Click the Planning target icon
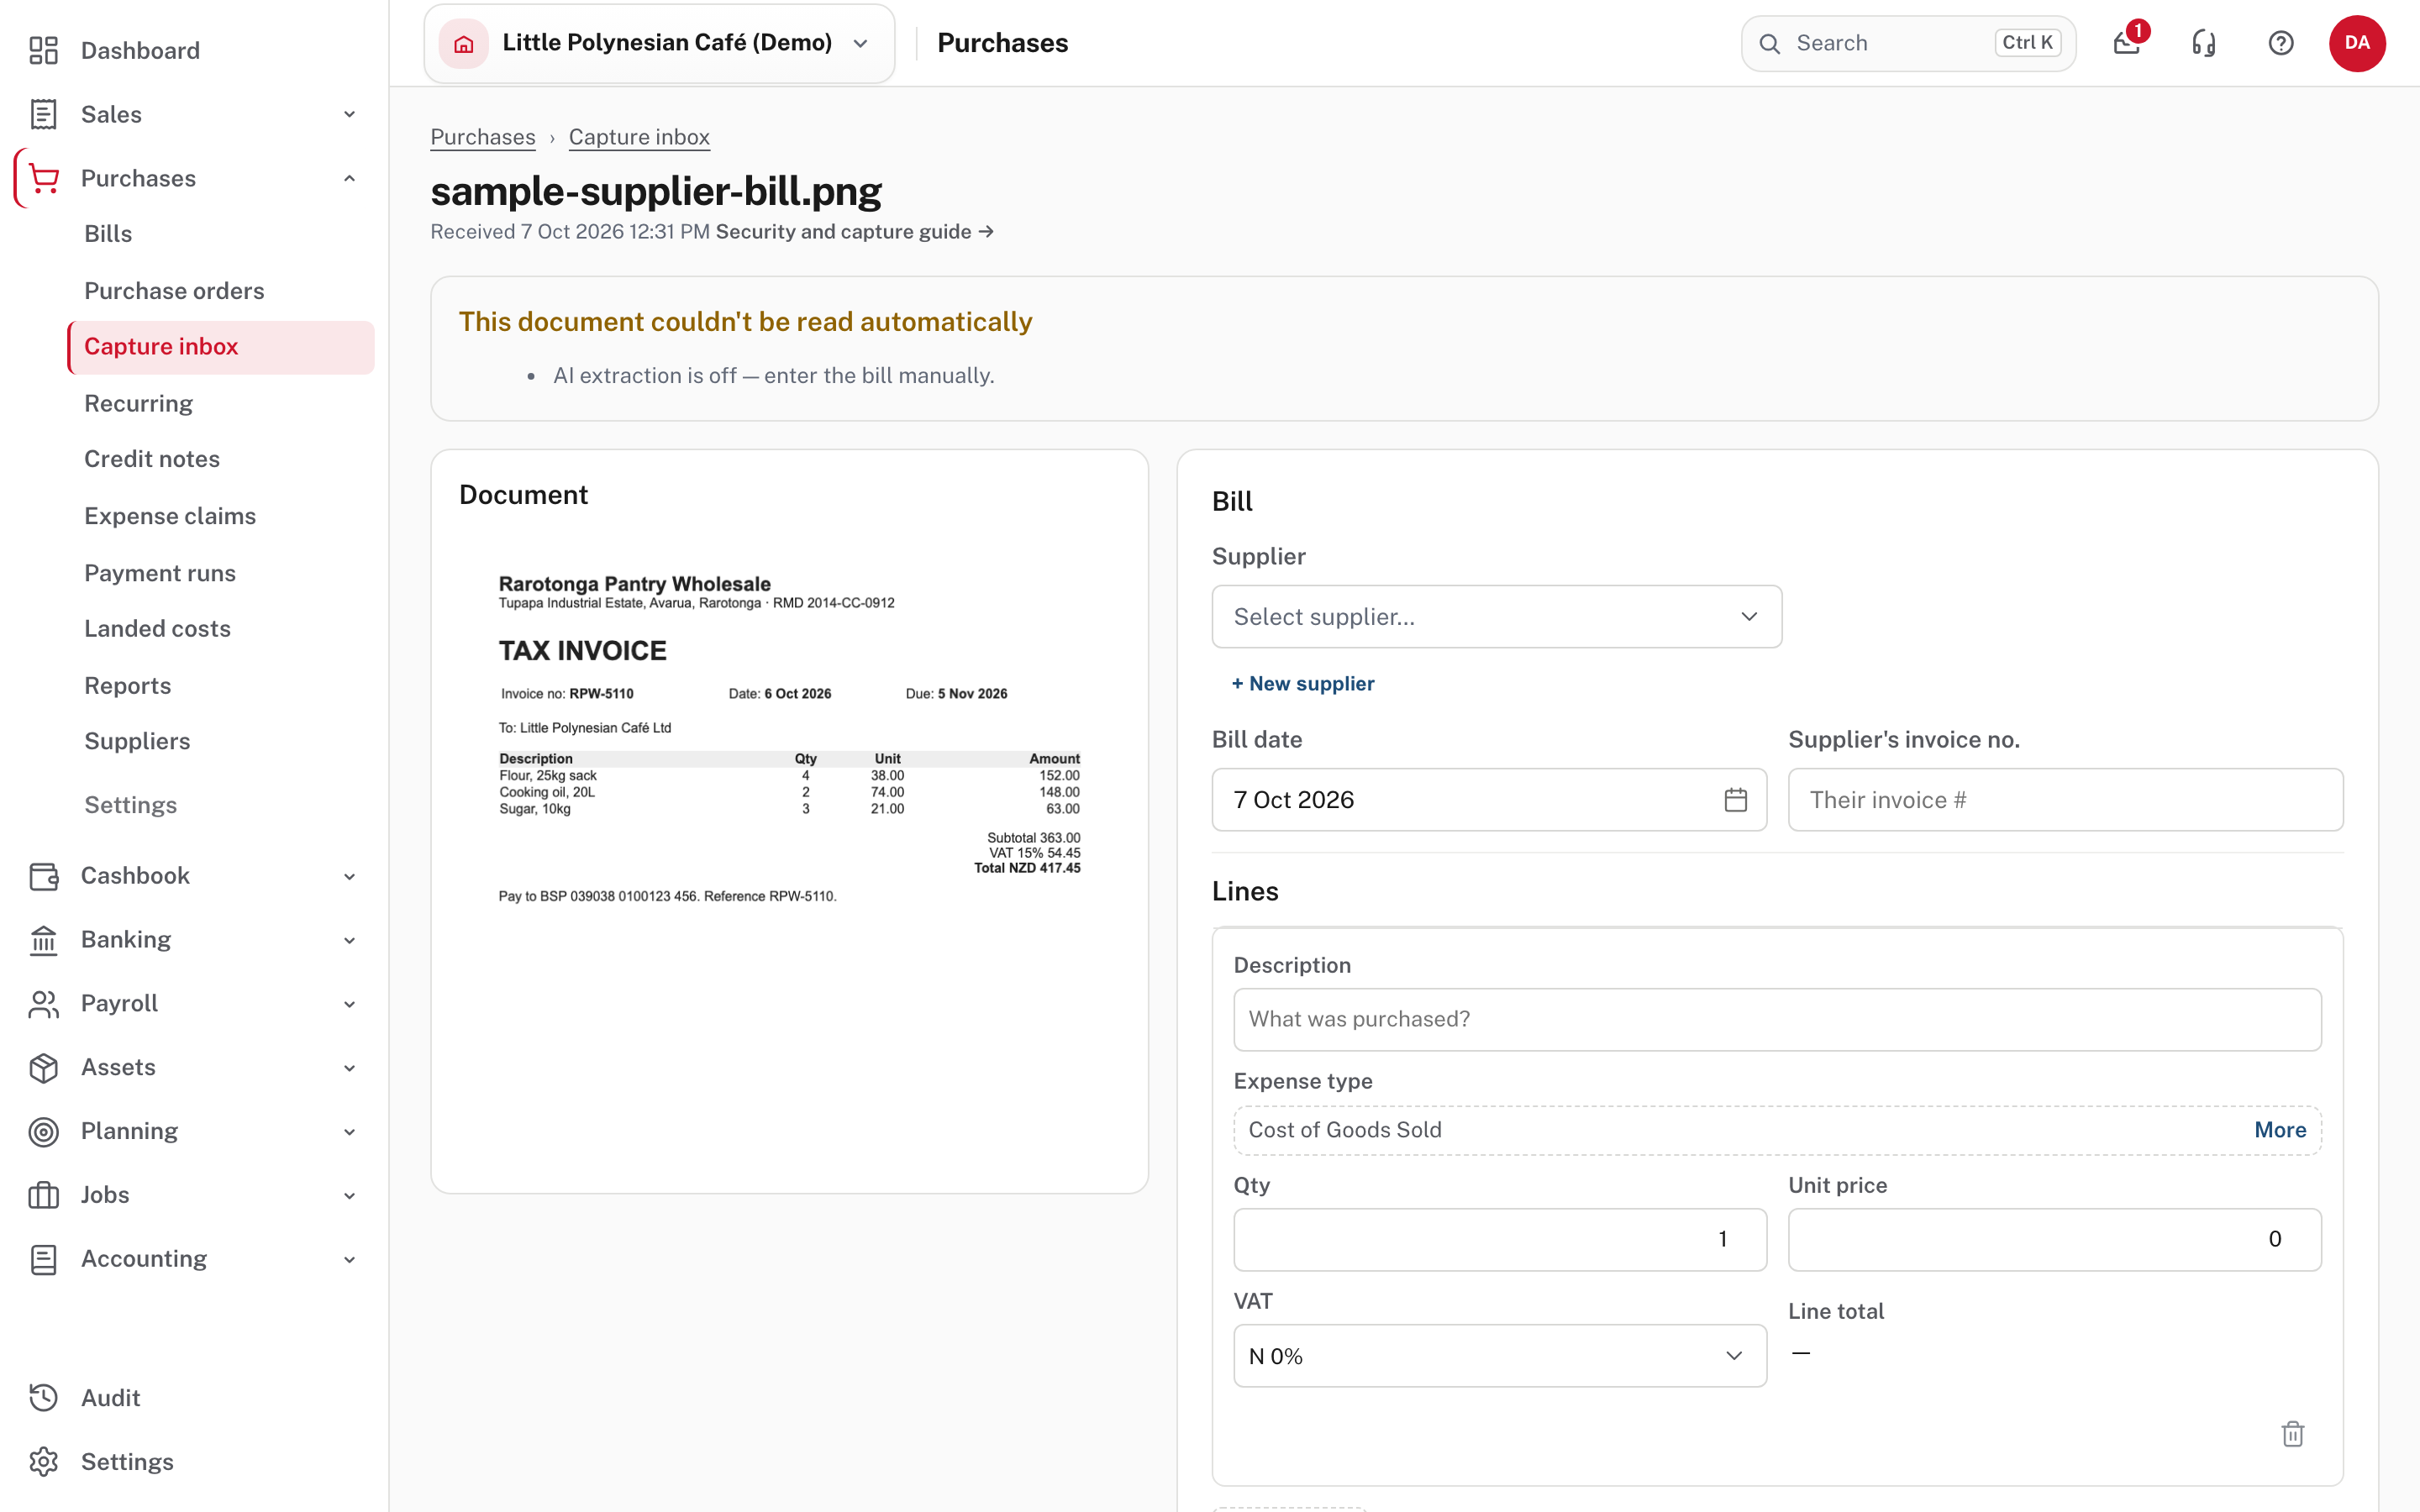This screenshot has width=2420, height=1512. pyautogui.click(x=43, y=1131)
